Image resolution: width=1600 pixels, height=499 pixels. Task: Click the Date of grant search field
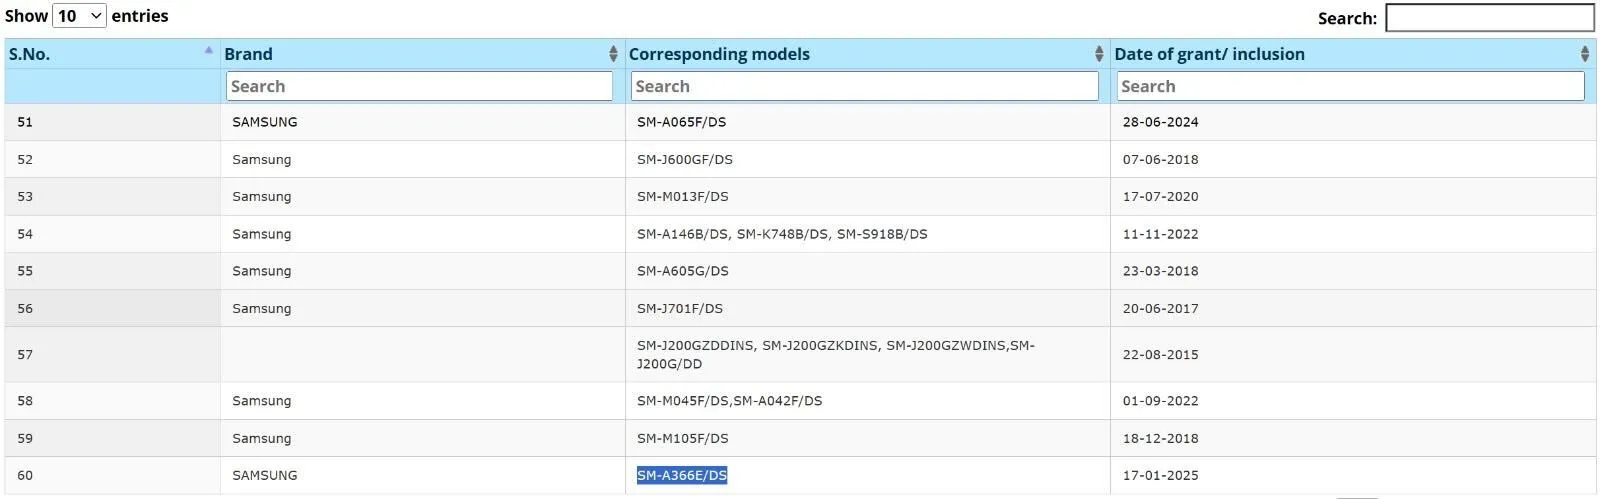point(1350,86)
